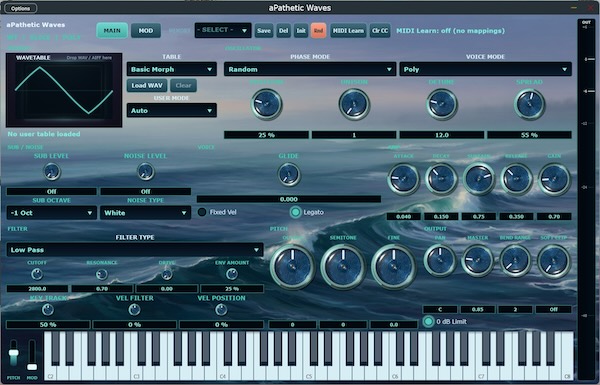
Task: Click the Position knob showing 25 %
Action: point(266,104)
